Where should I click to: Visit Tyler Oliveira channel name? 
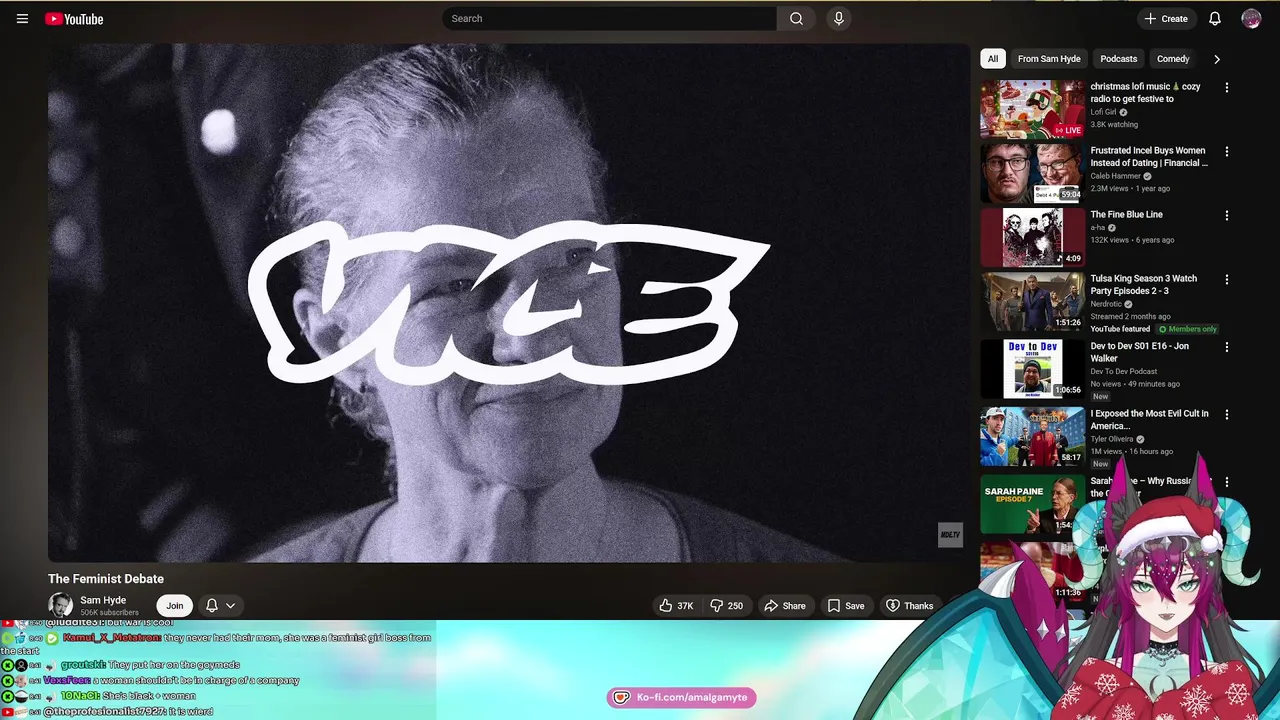click(x=1112, y=439)
